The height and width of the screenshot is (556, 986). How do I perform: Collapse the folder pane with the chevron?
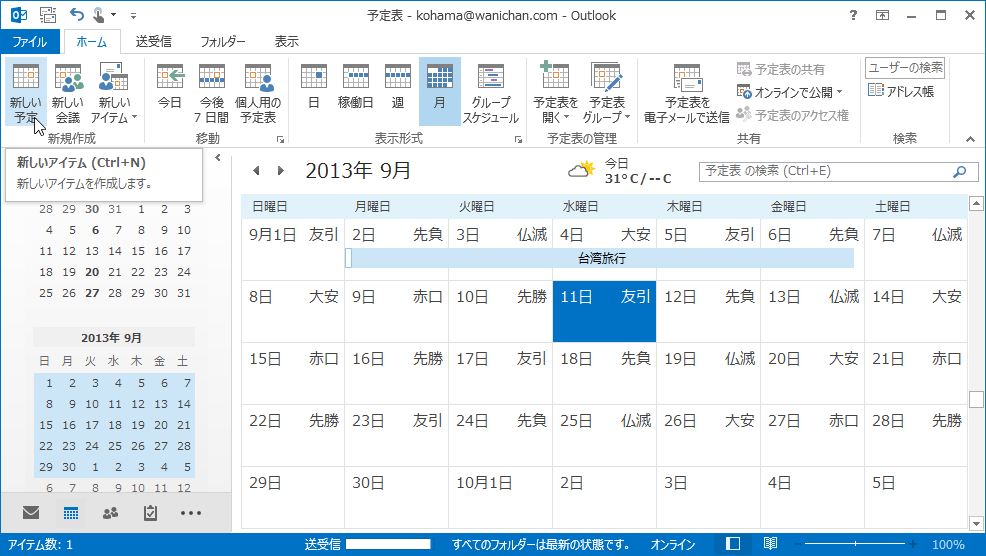tap(218, 158)
